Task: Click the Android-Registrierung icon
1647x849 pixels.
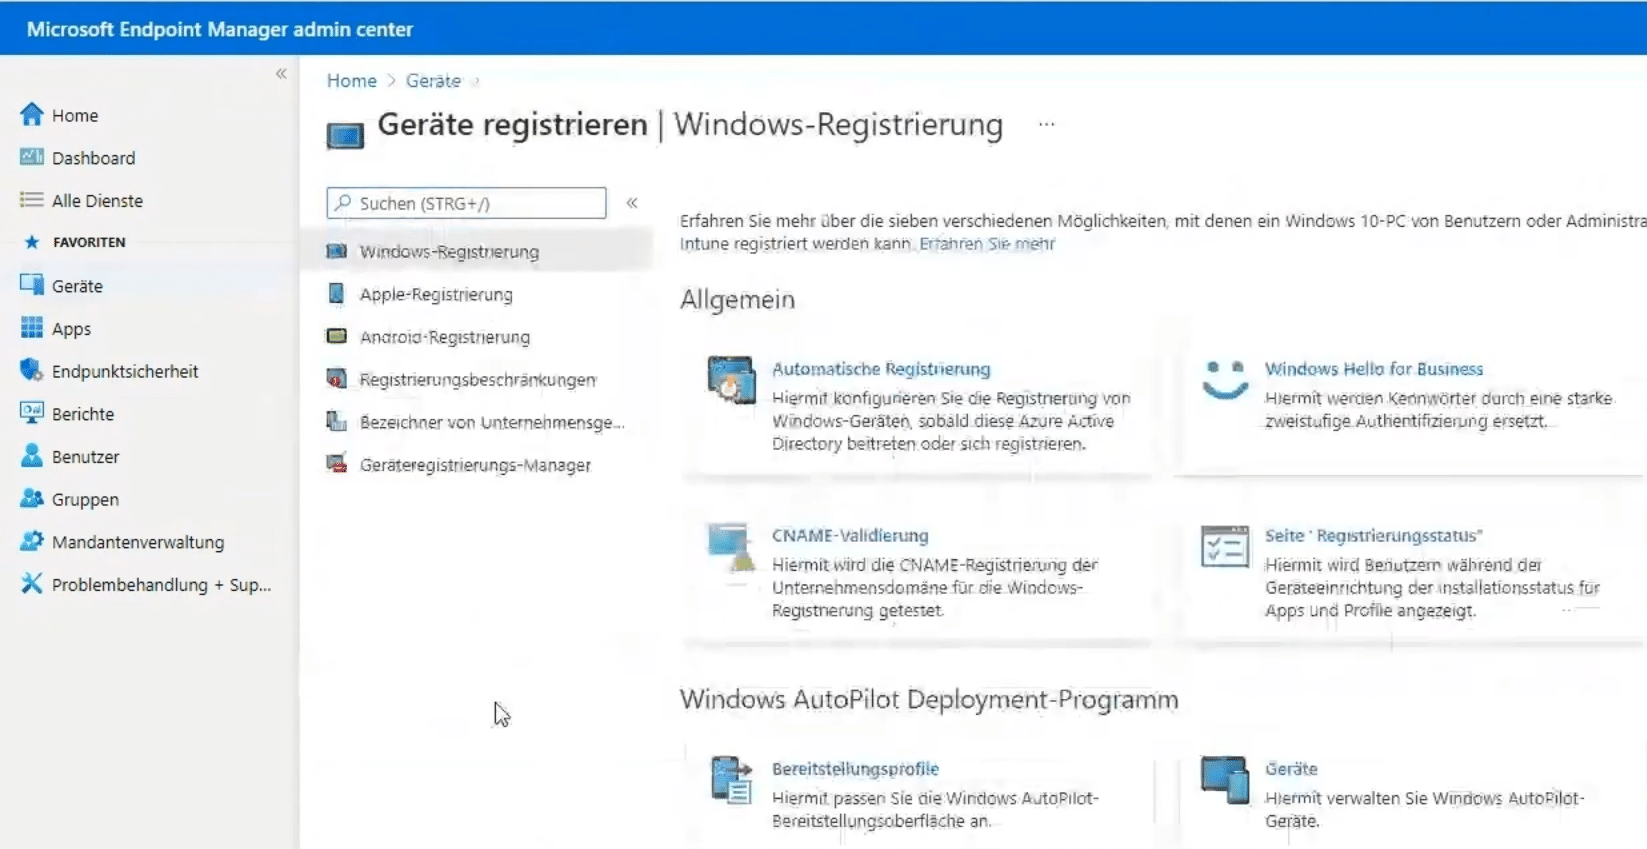Action: 337,336
